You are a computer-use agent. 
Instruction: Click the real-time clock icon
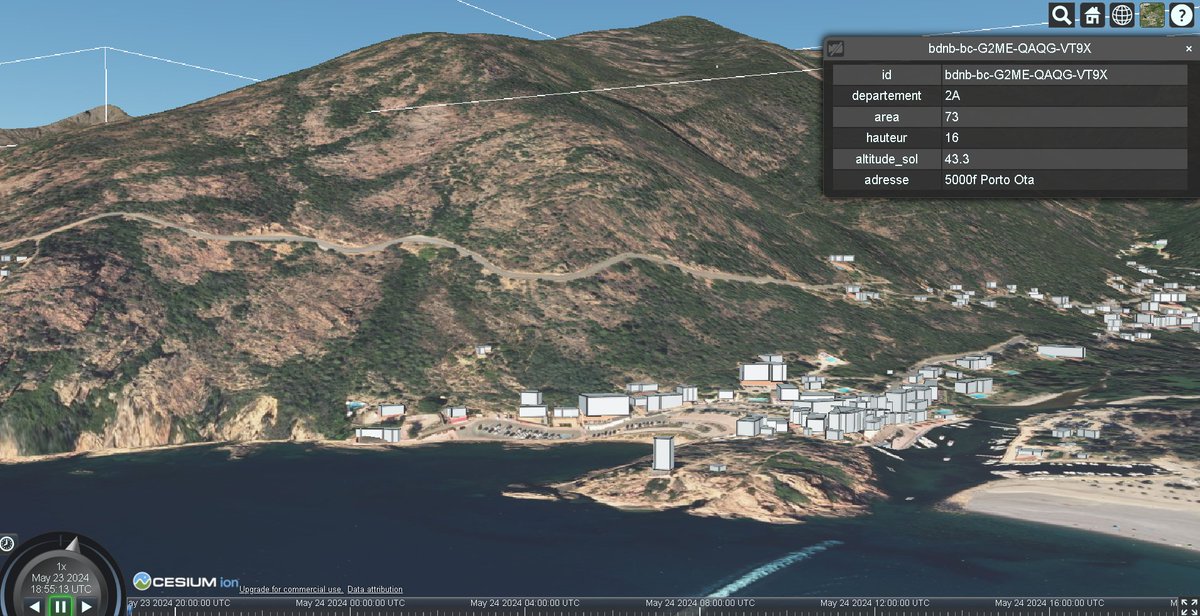point(7,543)
